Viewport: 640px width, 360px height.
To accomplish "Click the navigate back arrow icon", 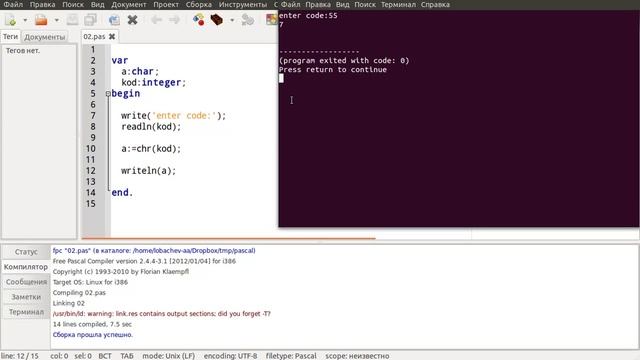I will (156, 20).
